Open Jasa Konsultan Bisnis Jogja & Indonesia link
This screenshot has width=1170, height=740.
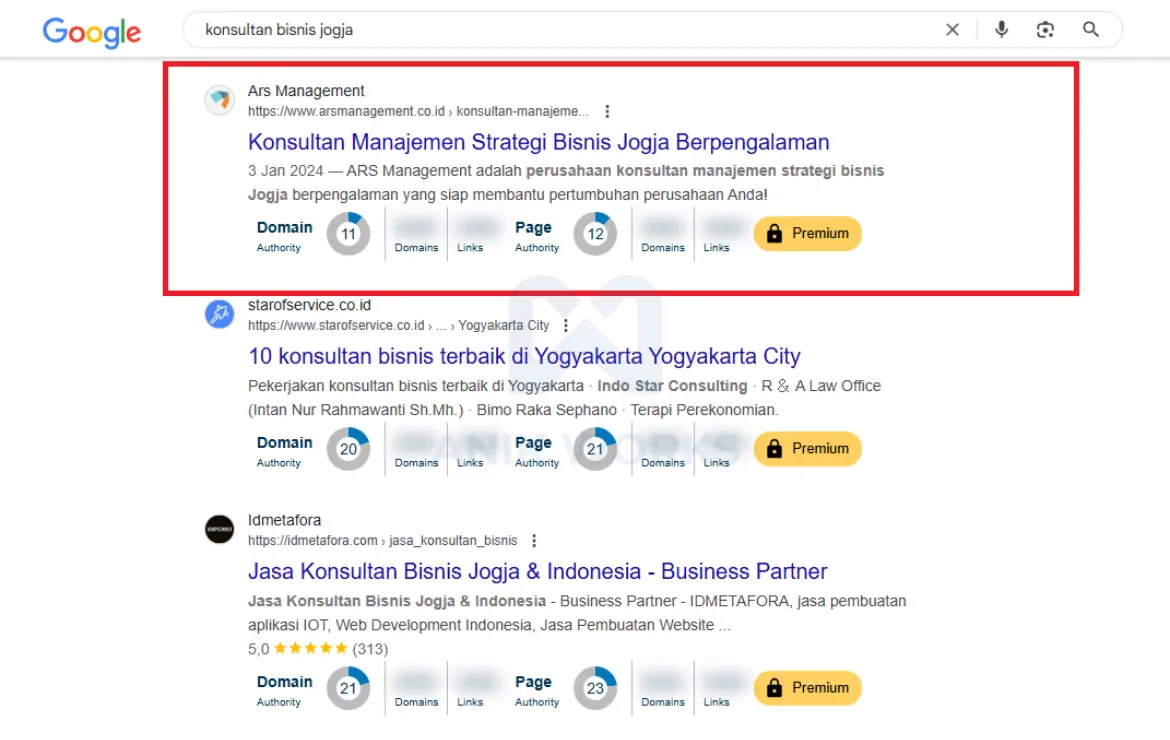(x=537, y=572)
